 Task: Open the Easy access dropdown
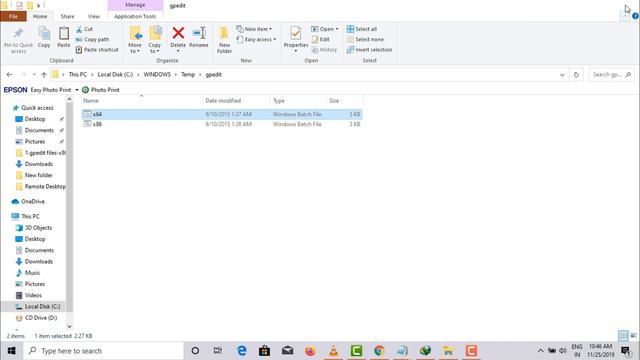click(256, 39)
